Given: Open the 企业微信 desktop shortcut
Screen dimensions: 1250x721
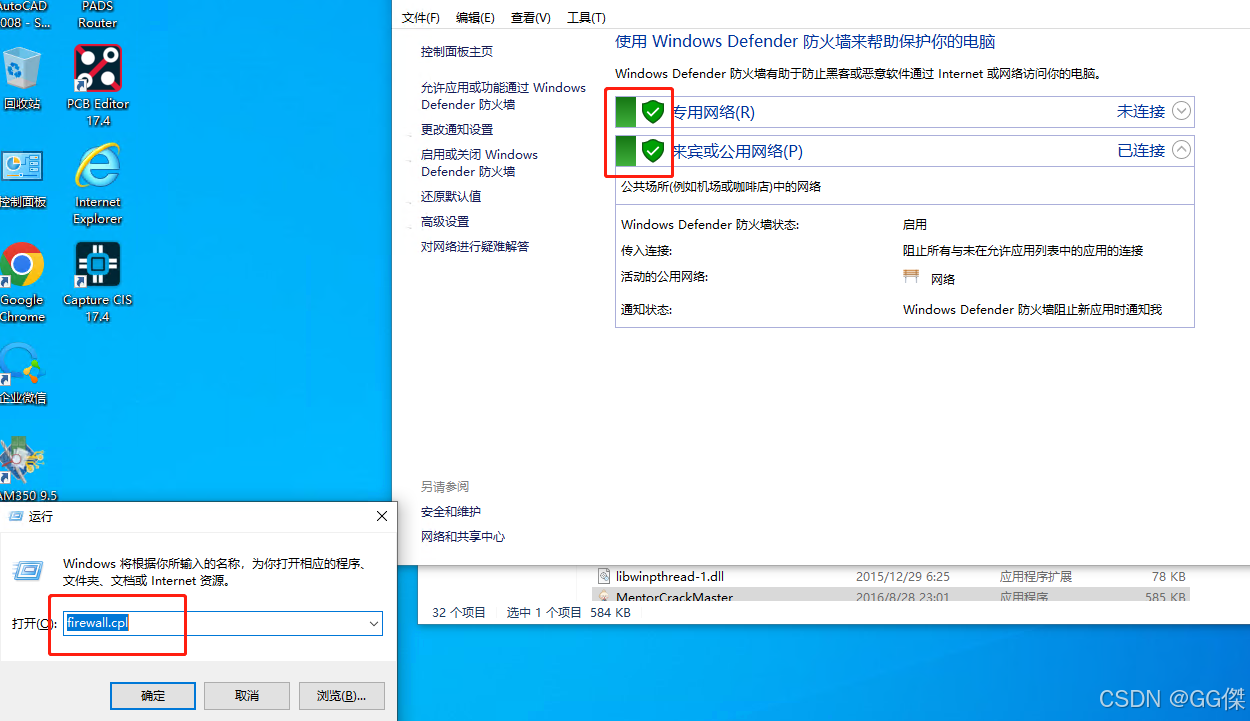Looking at the screenshot, I should click(x=22, y=374).
